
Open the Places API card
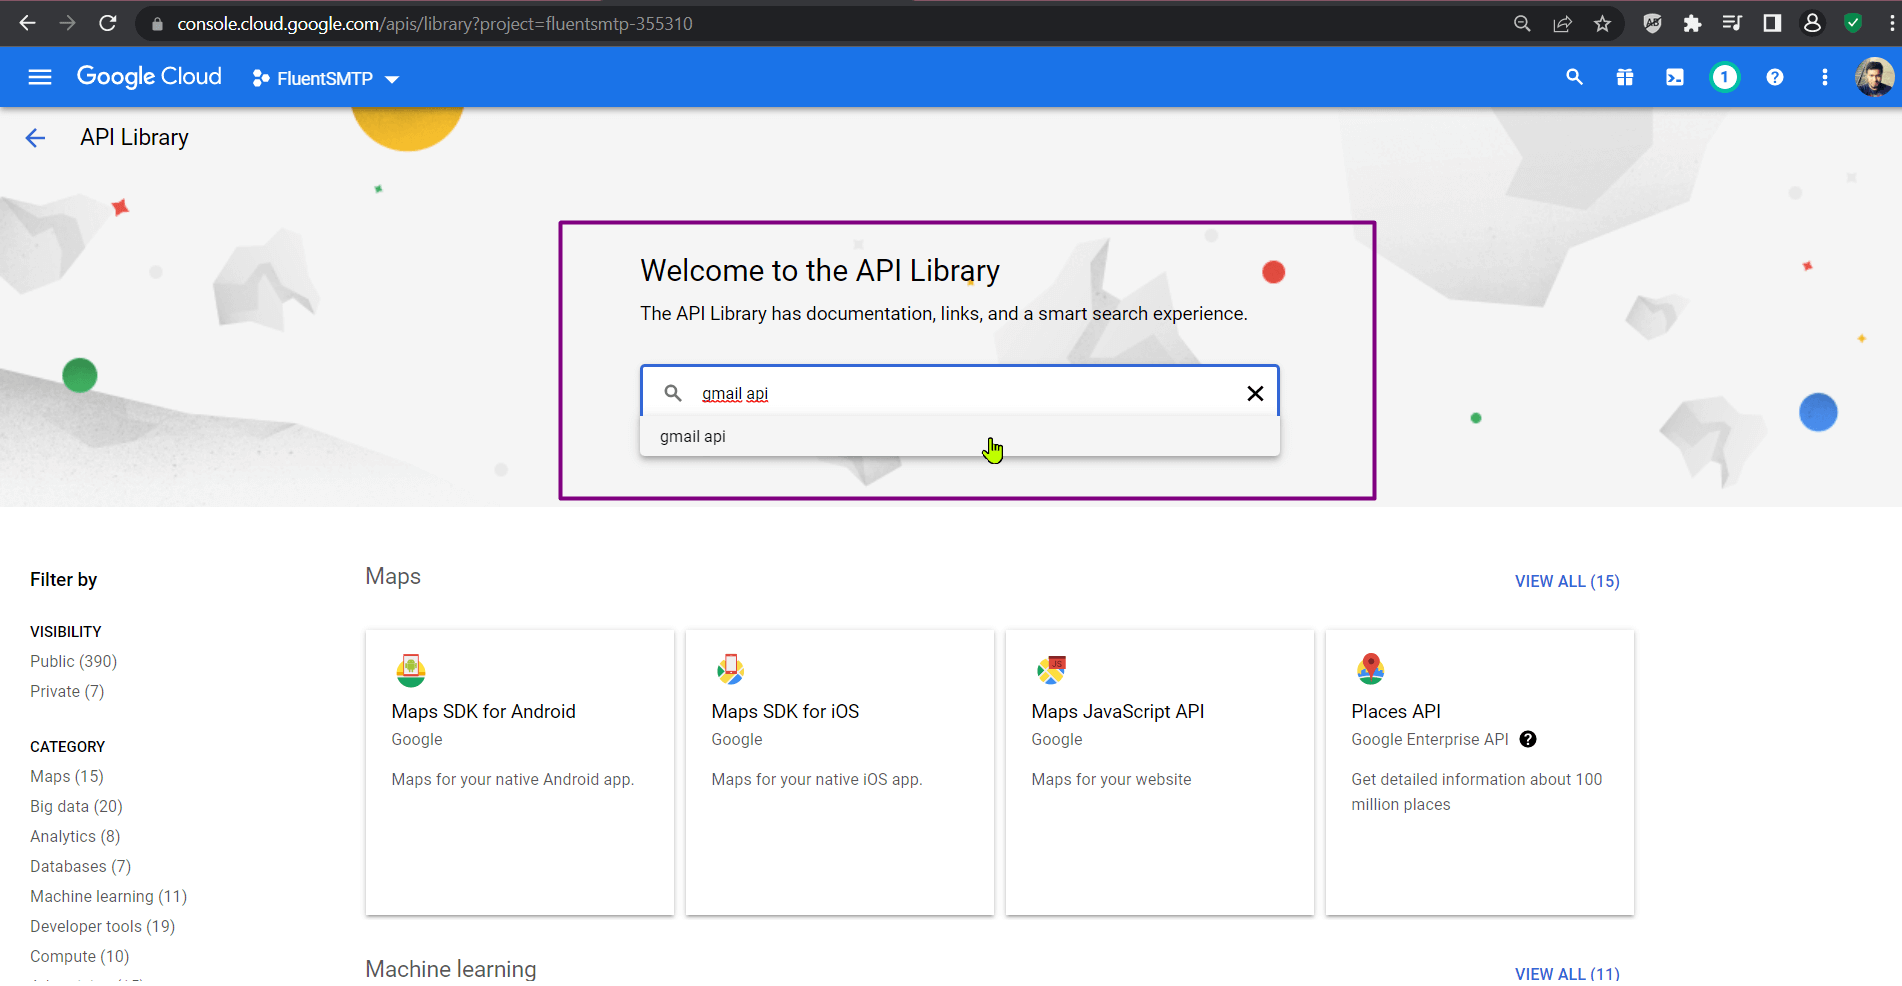1480,772
